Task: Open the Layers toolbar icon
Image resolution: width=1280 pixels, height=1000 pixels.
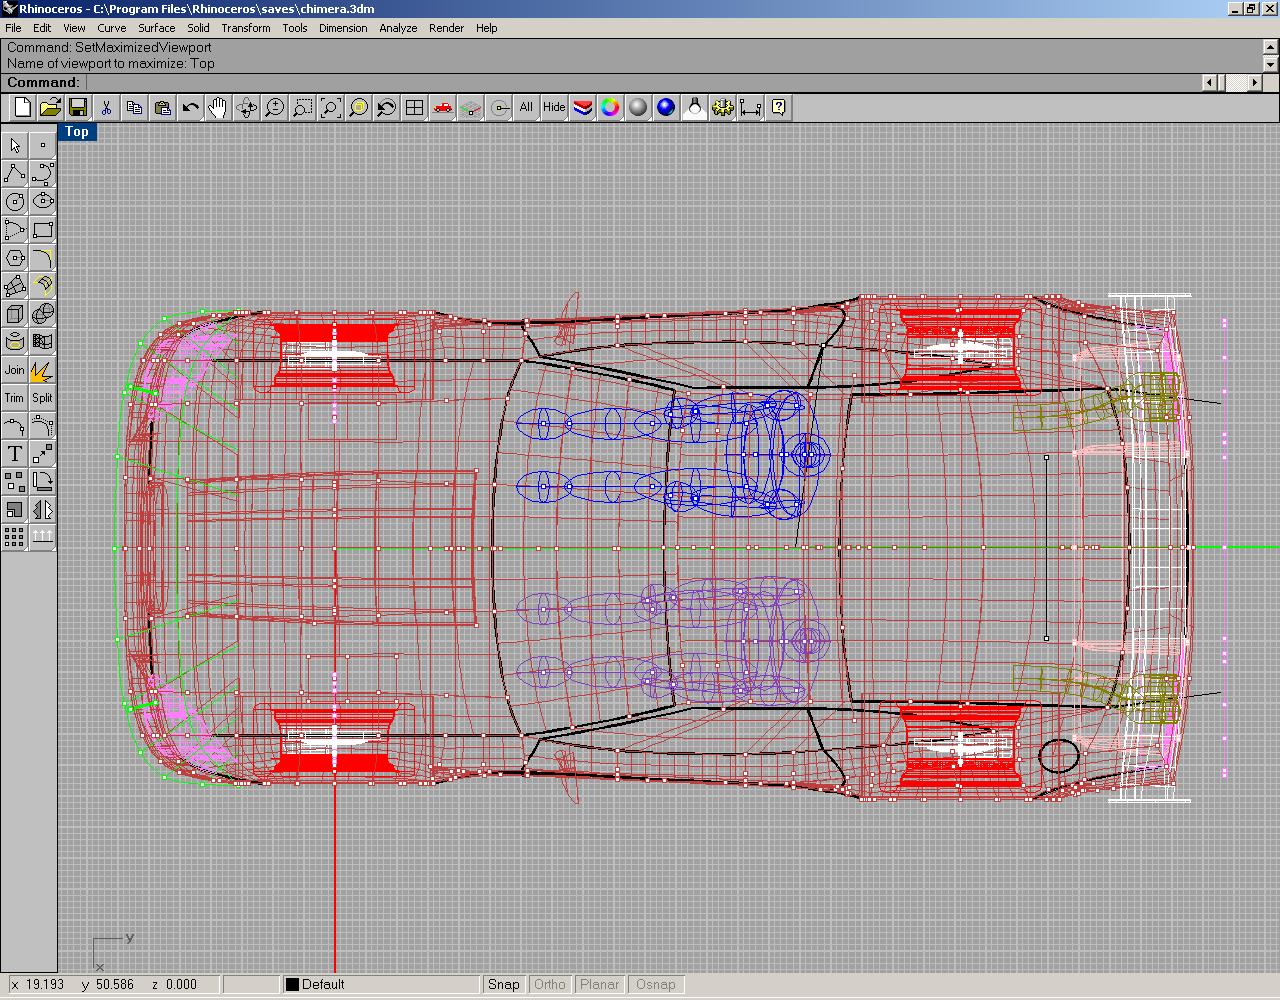Action: tap(582, 108)
